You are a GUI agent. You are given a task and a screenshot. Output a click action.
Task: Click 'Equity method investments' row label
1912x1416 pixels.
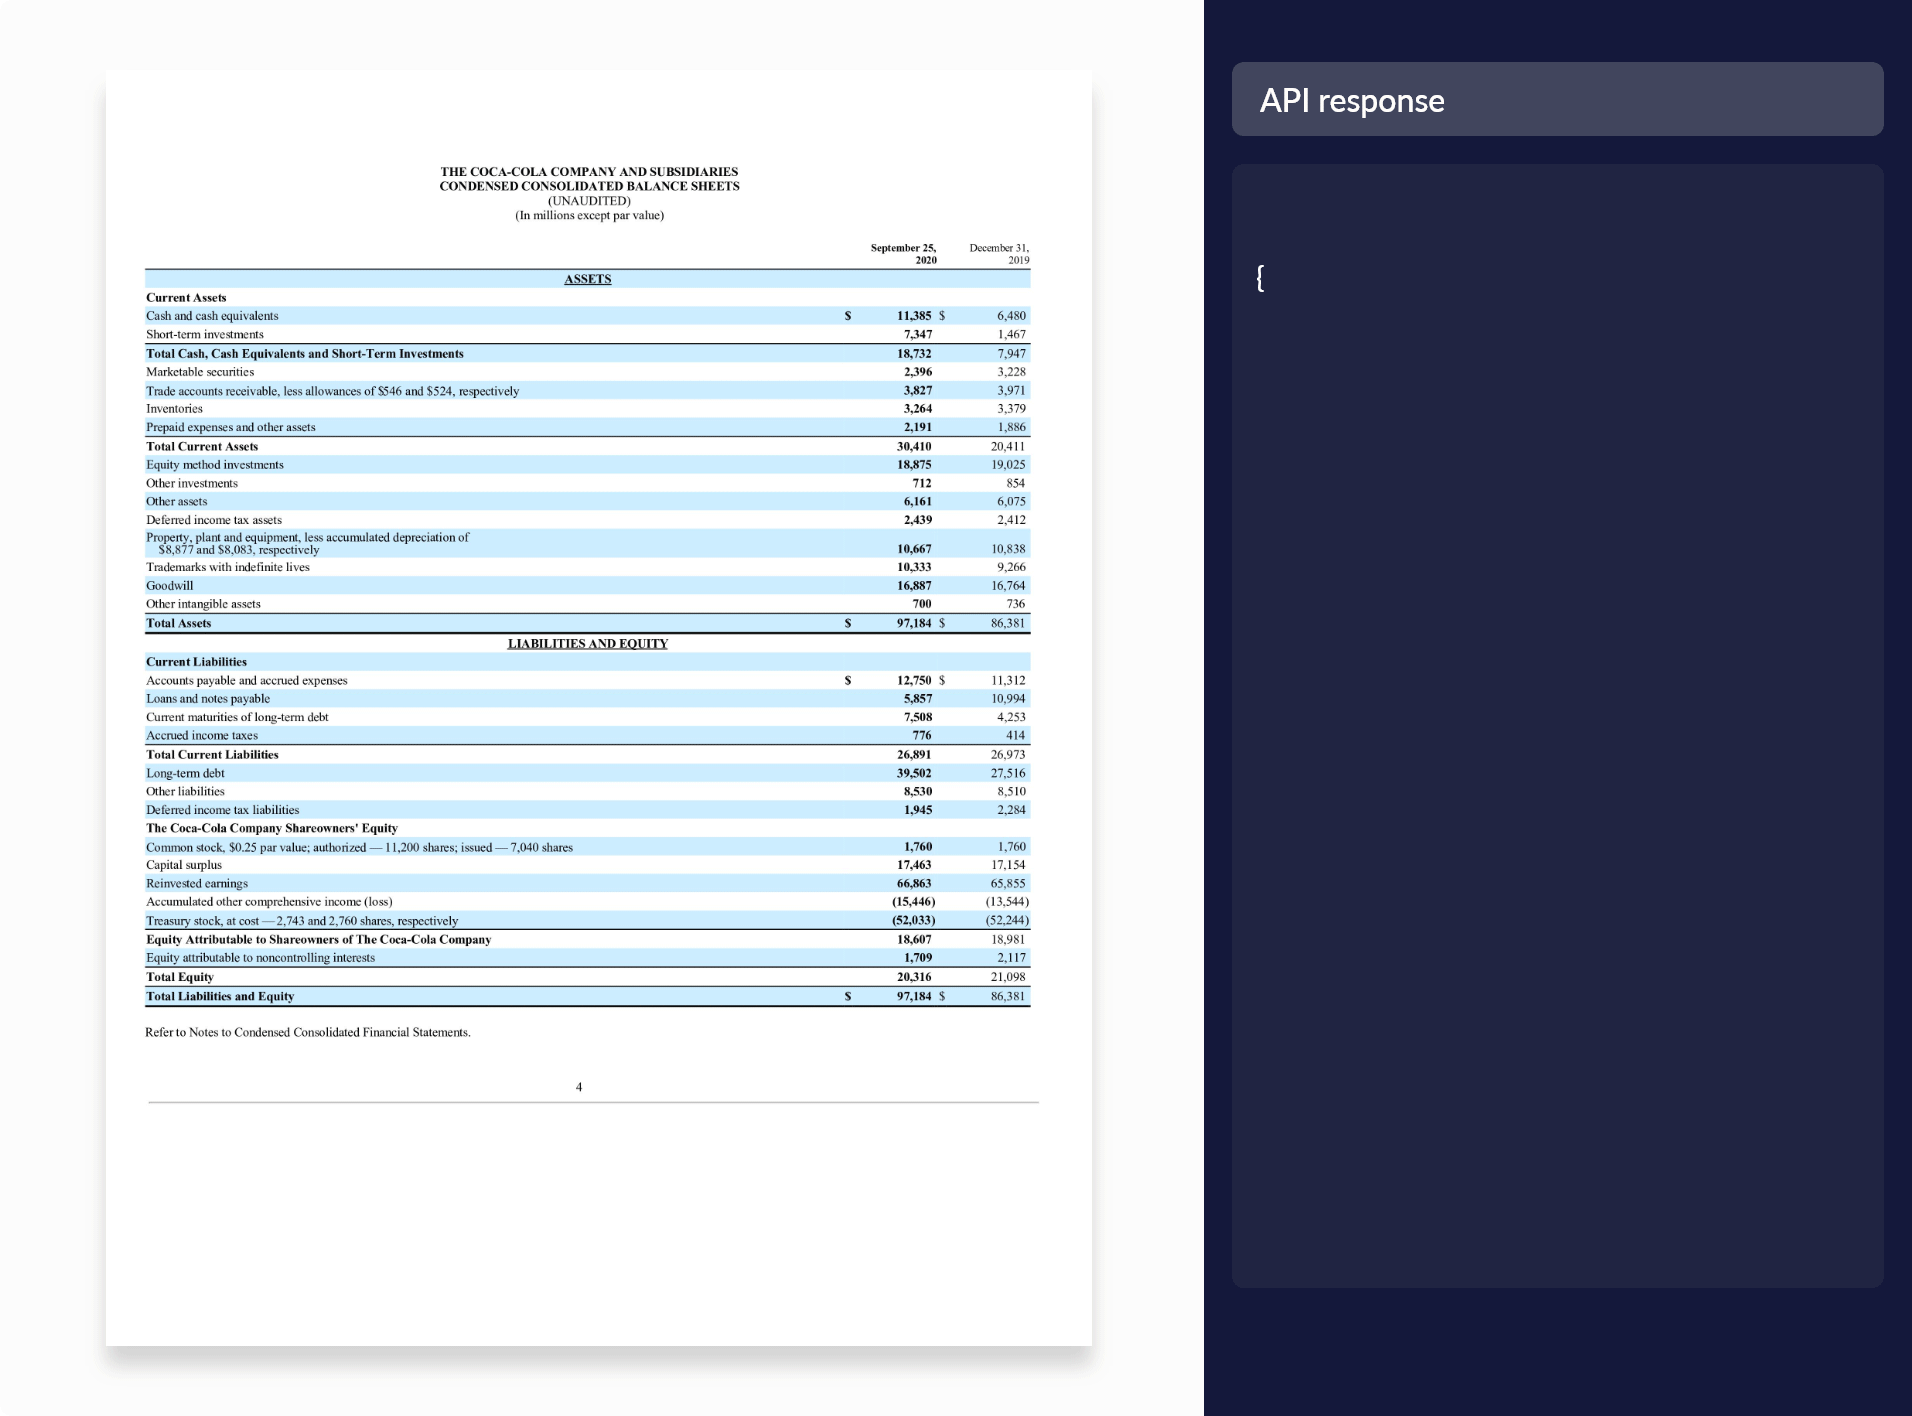[x=215, y=465]
